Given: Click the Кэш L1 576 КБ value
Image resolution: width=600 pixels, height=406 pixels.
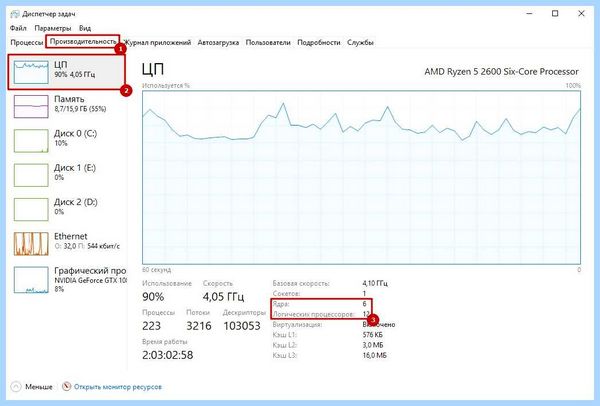Looking at the screenshot, I should click(x=373, y=335).
